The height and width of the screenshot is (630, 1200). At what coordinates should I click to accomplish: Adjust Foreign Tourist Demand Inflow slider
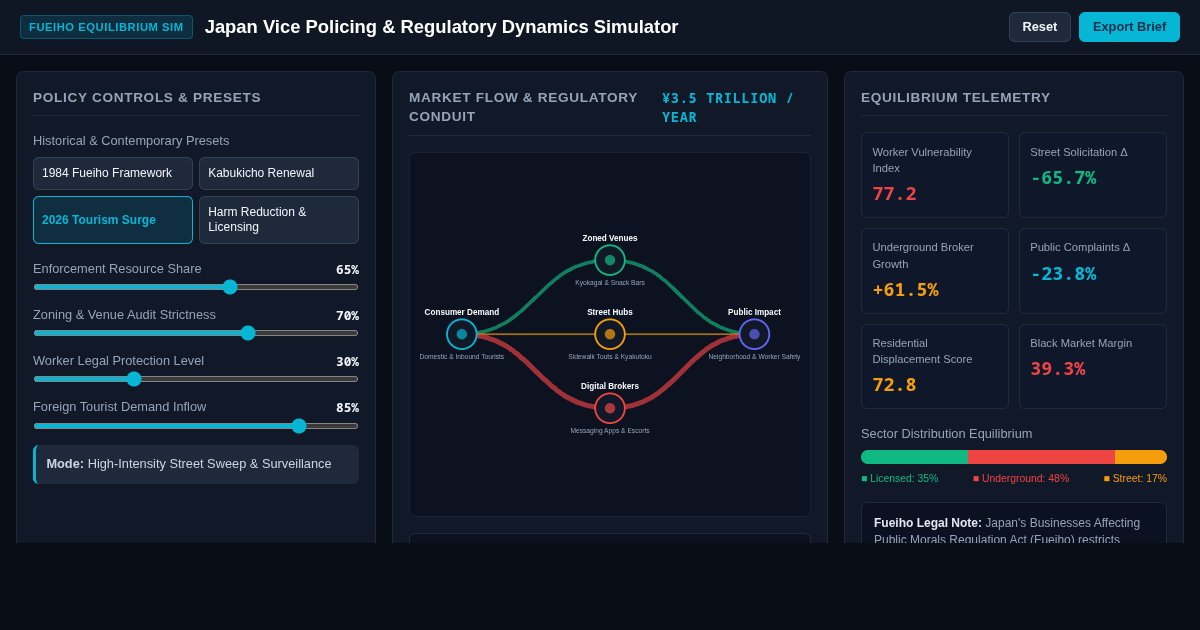(196, 426)
